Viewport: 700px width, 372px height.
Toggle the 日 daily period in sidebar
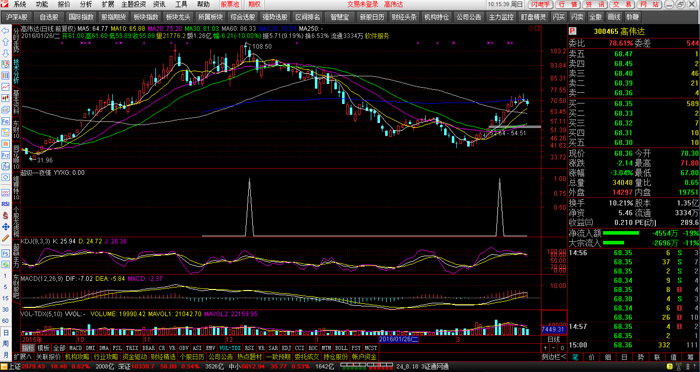click(6, 333)
